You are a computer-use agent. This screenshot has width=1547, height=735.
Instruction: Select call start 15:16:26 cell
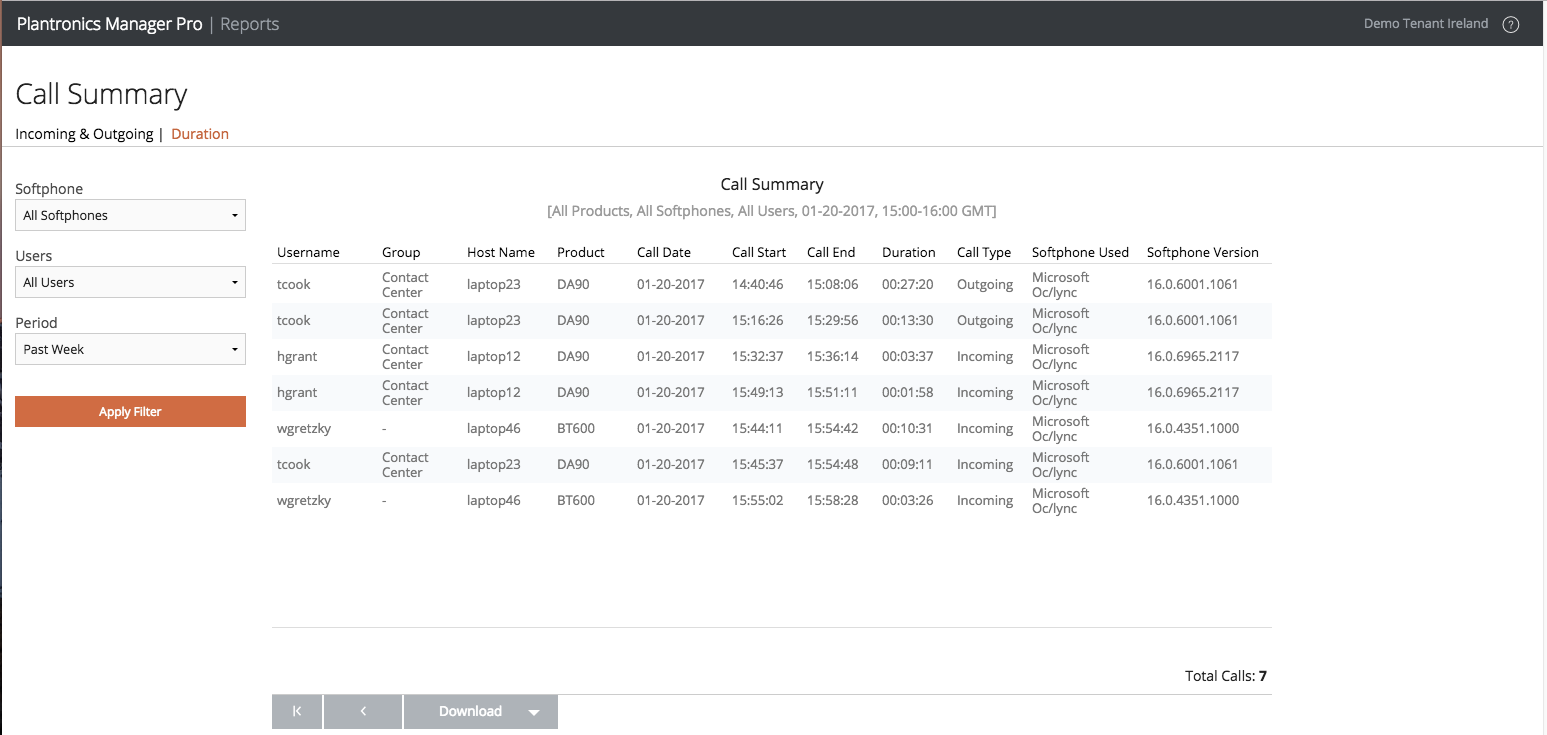point(757,320)
